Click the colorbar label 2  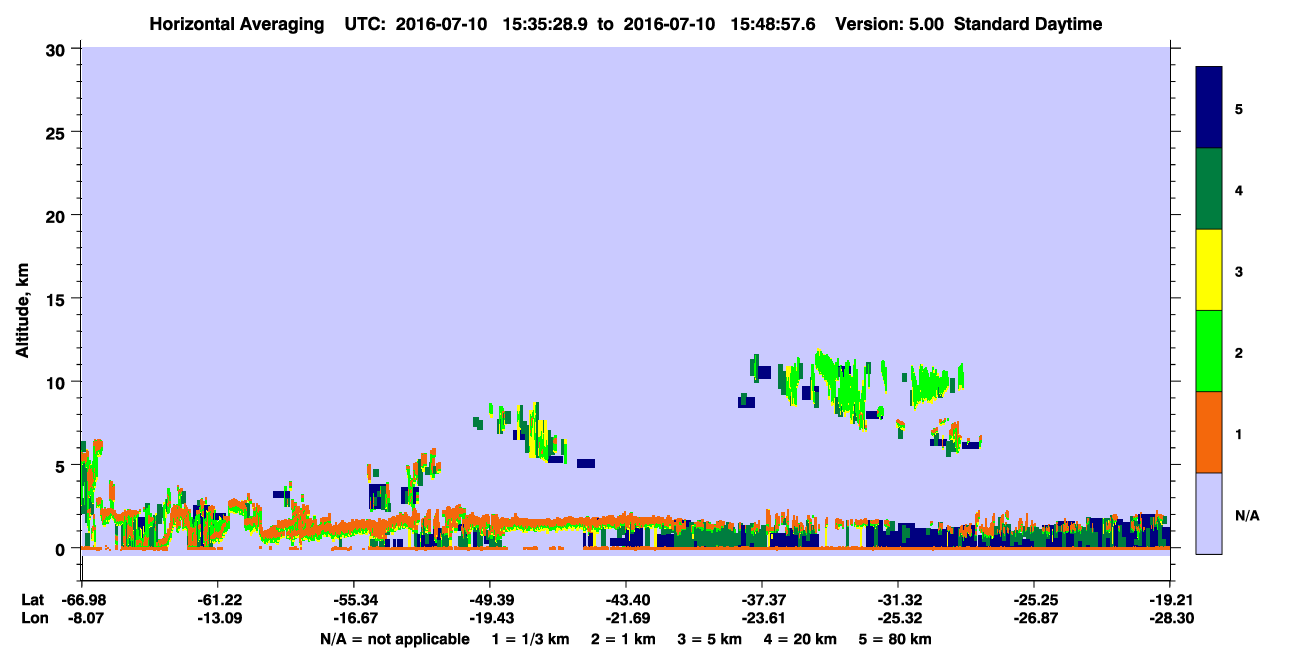click(1239, 352)
